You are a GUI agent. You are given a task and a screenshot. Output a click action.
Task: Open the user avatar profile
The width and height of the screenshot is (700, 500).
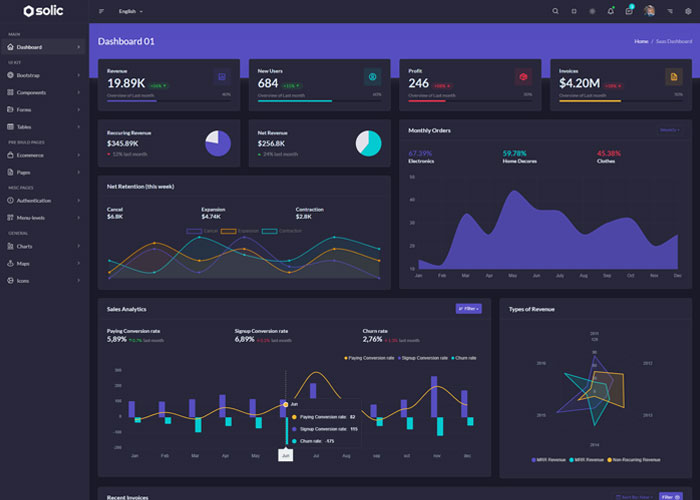[x=649, y=11]
